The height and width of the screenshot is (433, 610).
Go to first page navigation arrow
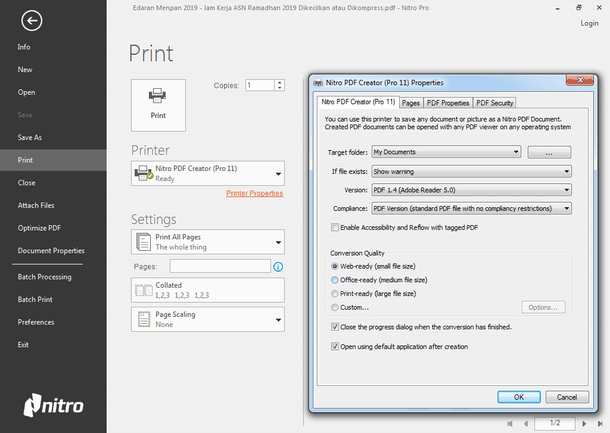[510, 424]
